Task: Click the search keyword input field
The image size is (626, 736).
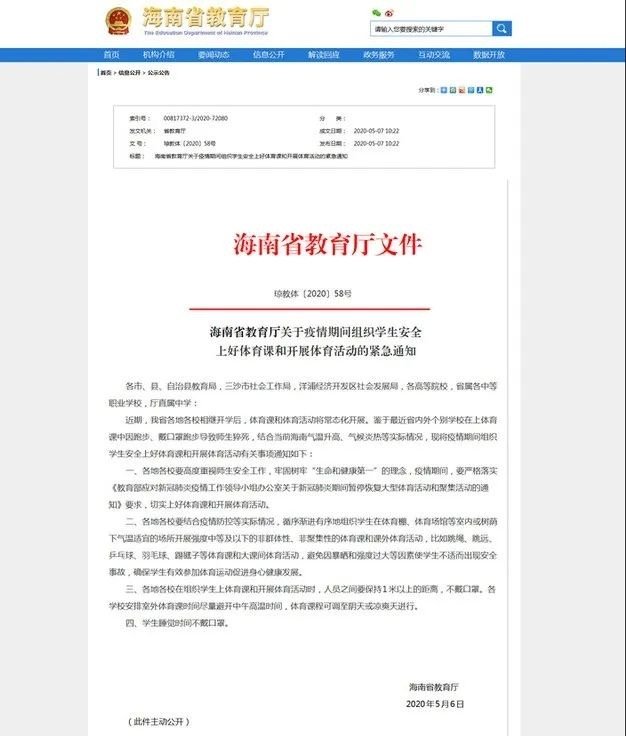Action: pyautogui.click(x=431, y=29)
